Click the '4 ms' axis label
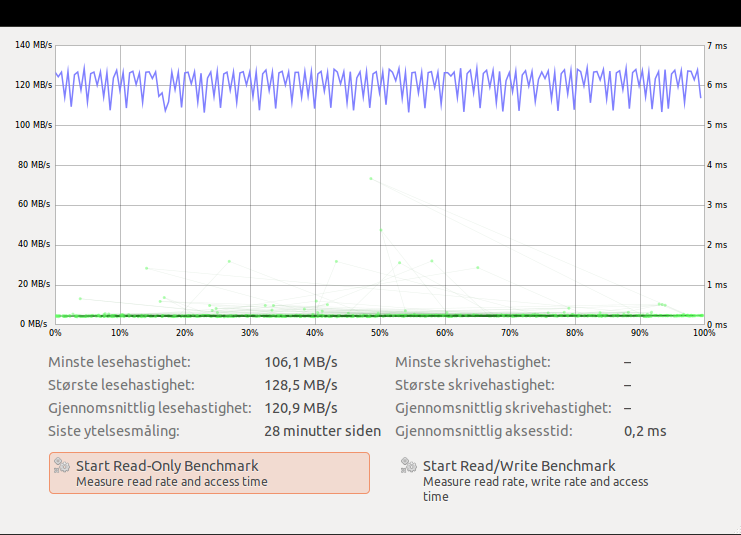 click(x=717, y=165)
